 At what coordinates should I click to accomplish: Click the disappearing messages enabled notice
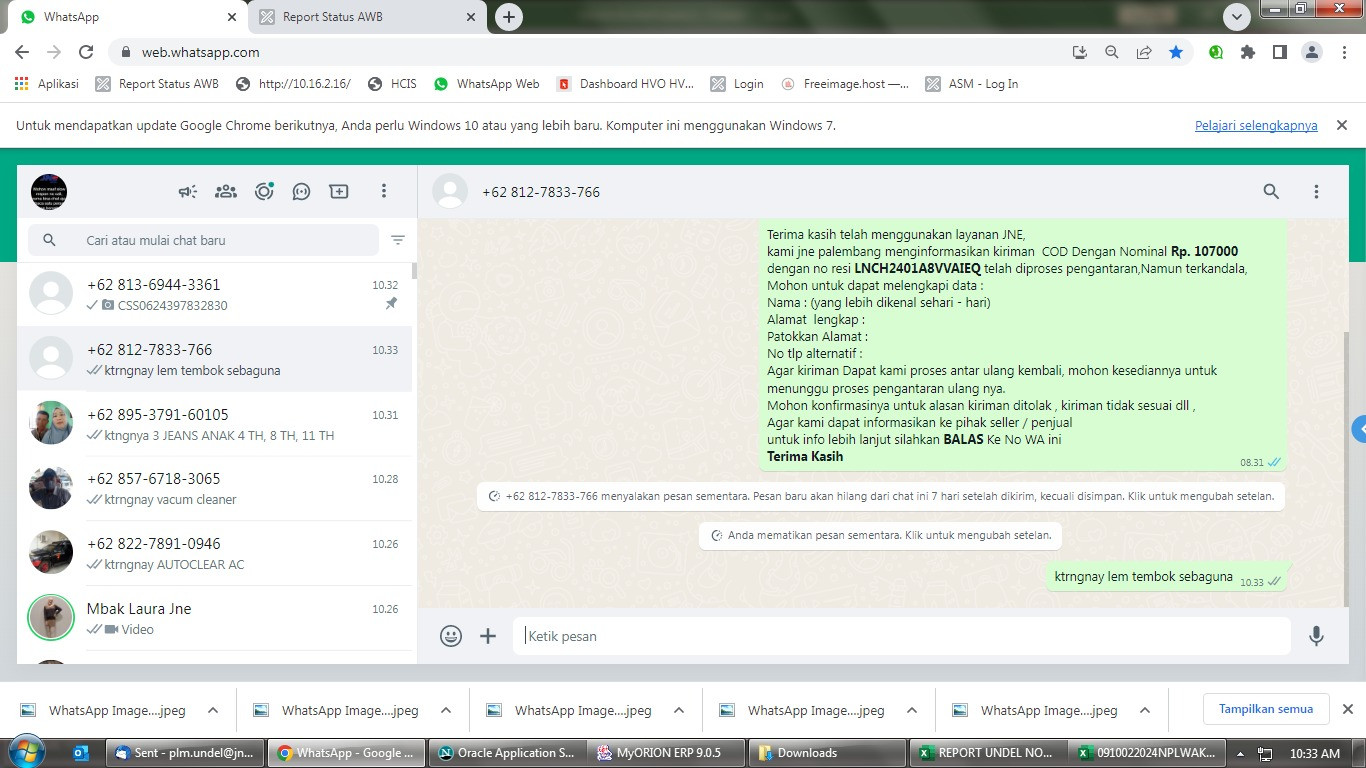881,496
